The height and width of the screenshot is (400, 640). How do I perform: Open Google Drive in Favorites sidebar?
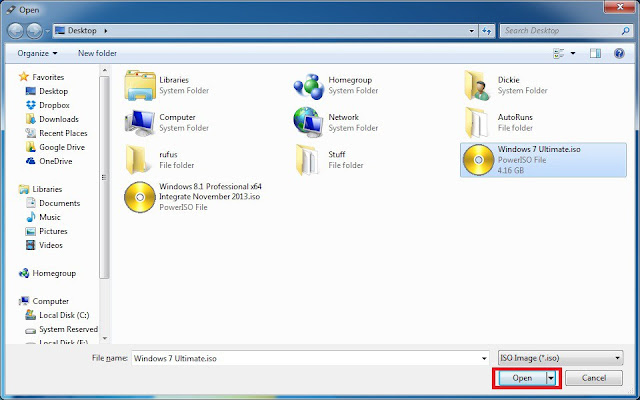55,147
